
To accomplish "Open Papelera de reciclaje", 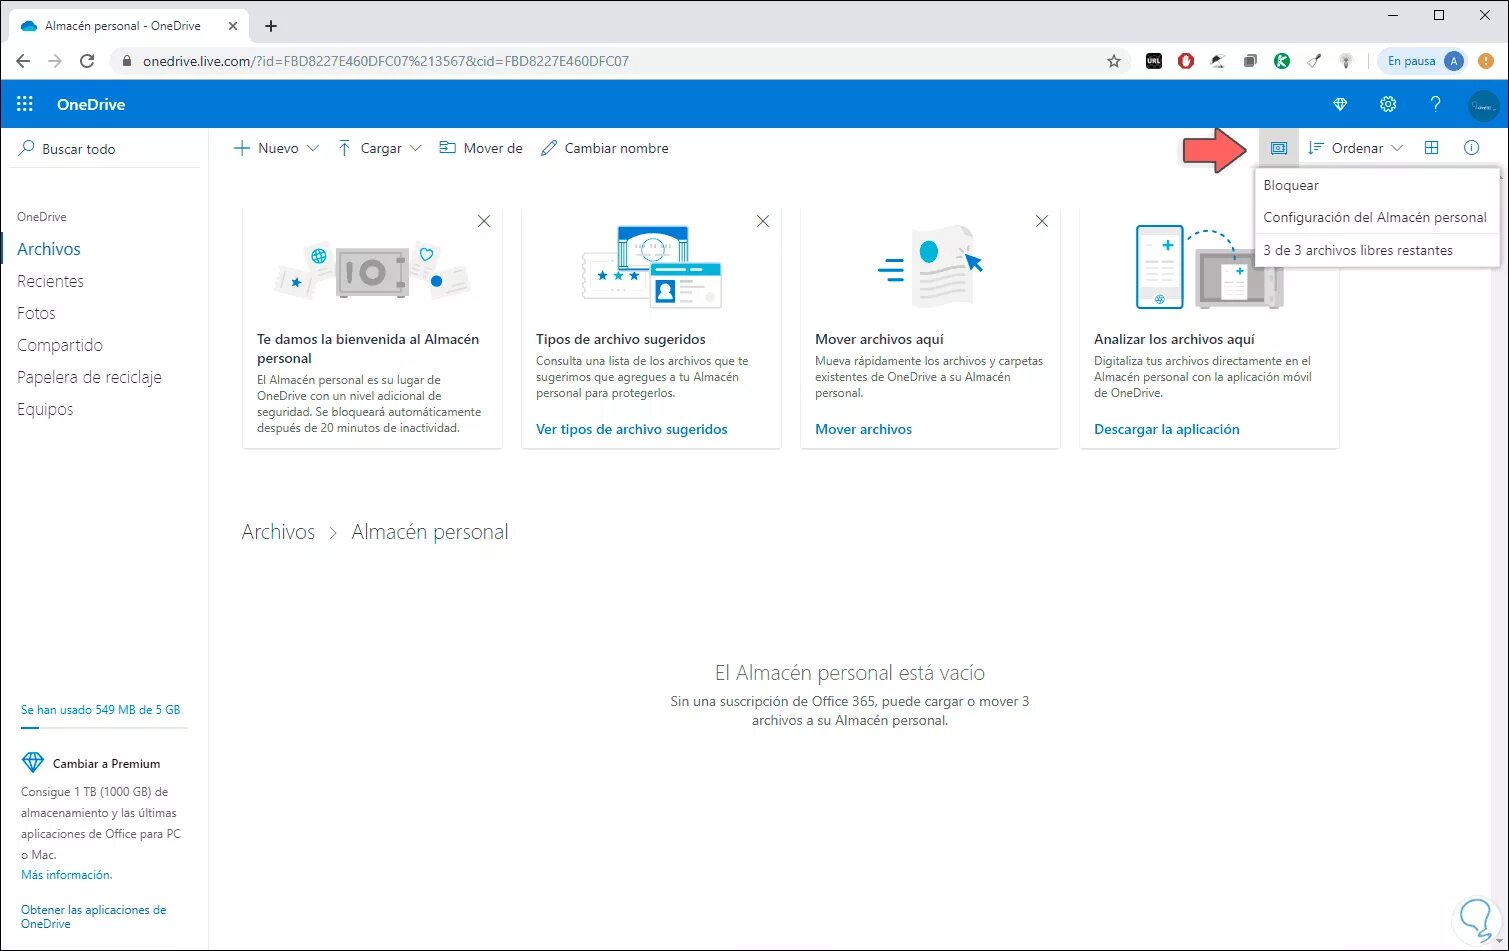I will point(89,377).
